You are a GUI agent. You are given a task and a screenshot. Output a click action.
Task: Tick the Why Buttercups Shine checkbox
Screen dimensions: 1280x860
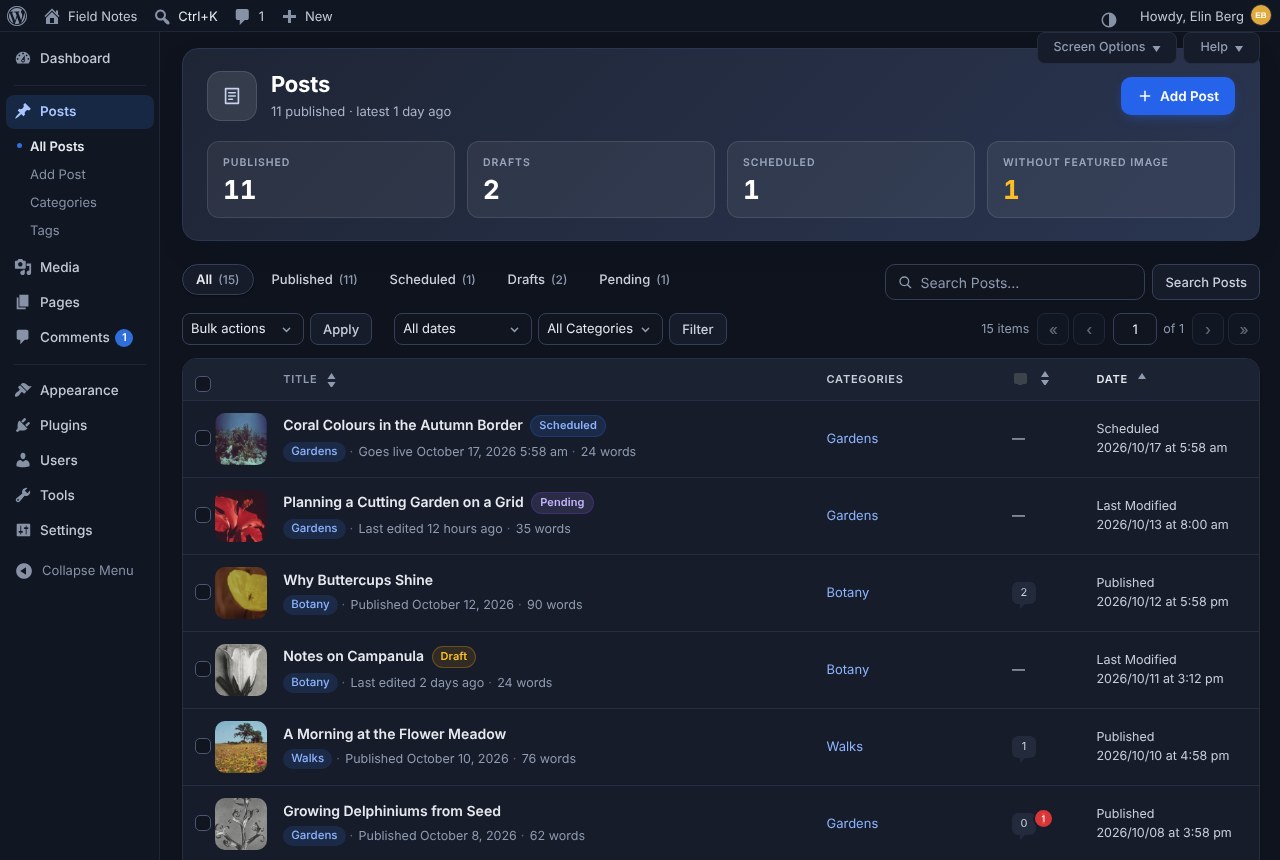pyautogui.click(x=202, y=592)
